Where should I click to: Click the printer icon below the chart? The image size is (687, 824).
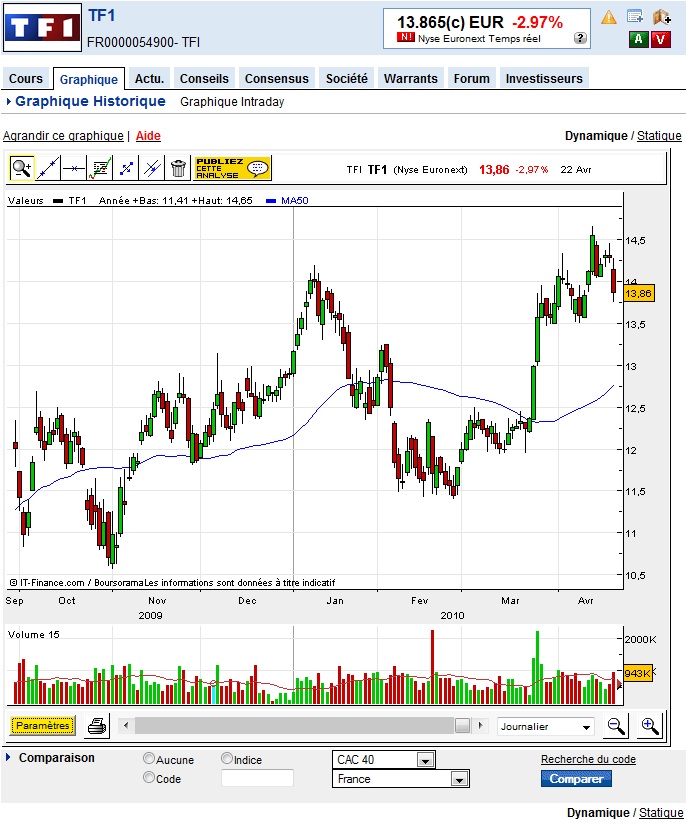[x=97, y=726]
